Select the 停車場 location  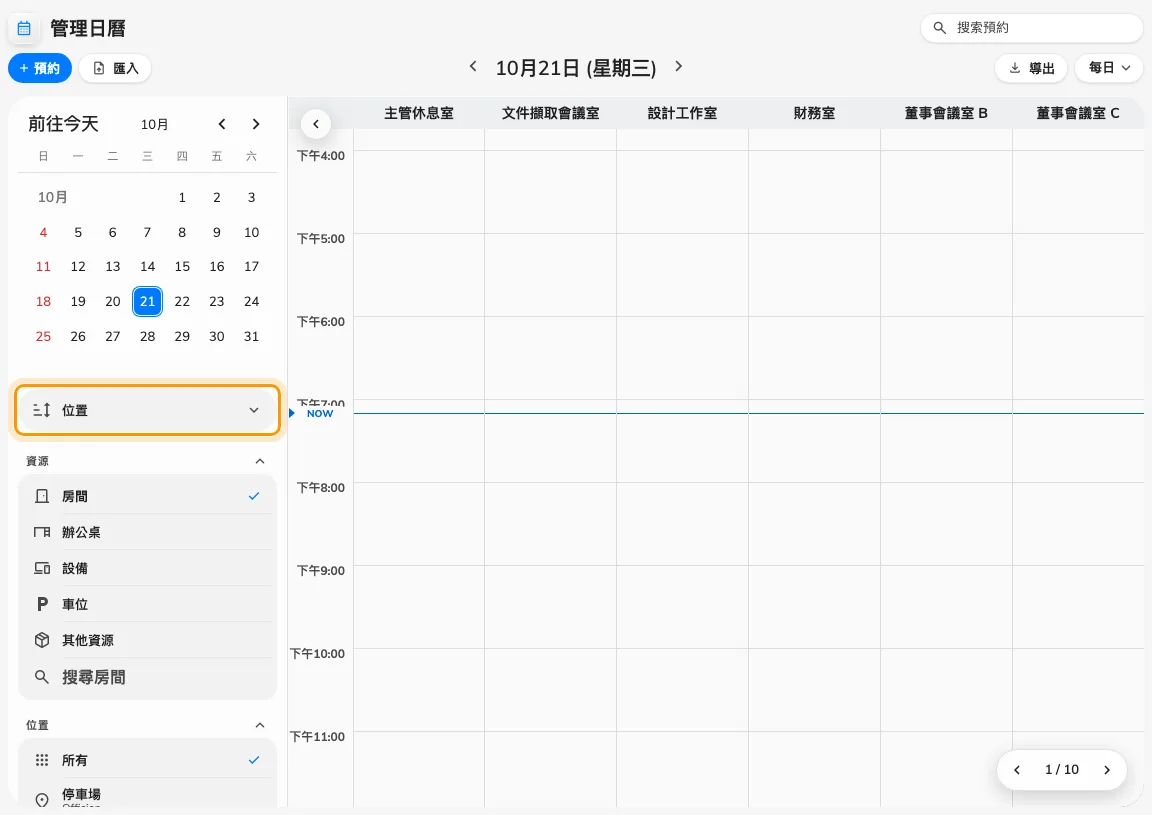click(x=147, y=796)
